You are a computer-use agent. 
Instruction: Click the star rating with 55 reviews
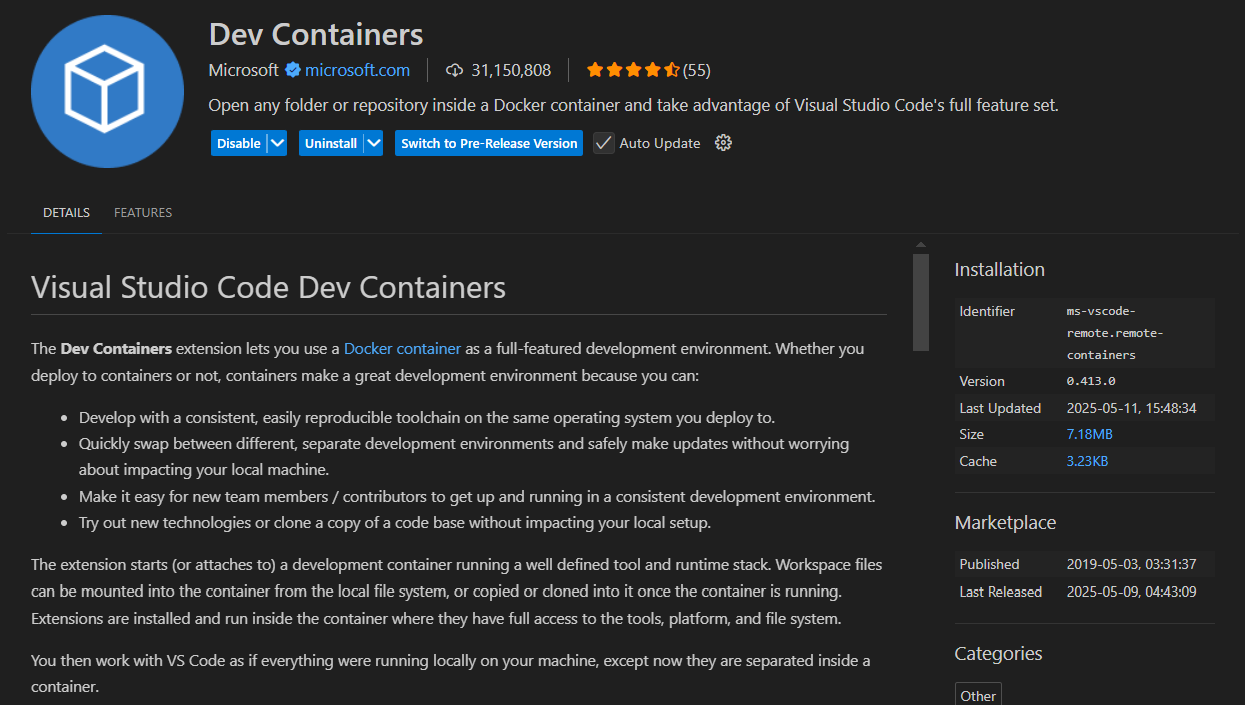point(648,70)
